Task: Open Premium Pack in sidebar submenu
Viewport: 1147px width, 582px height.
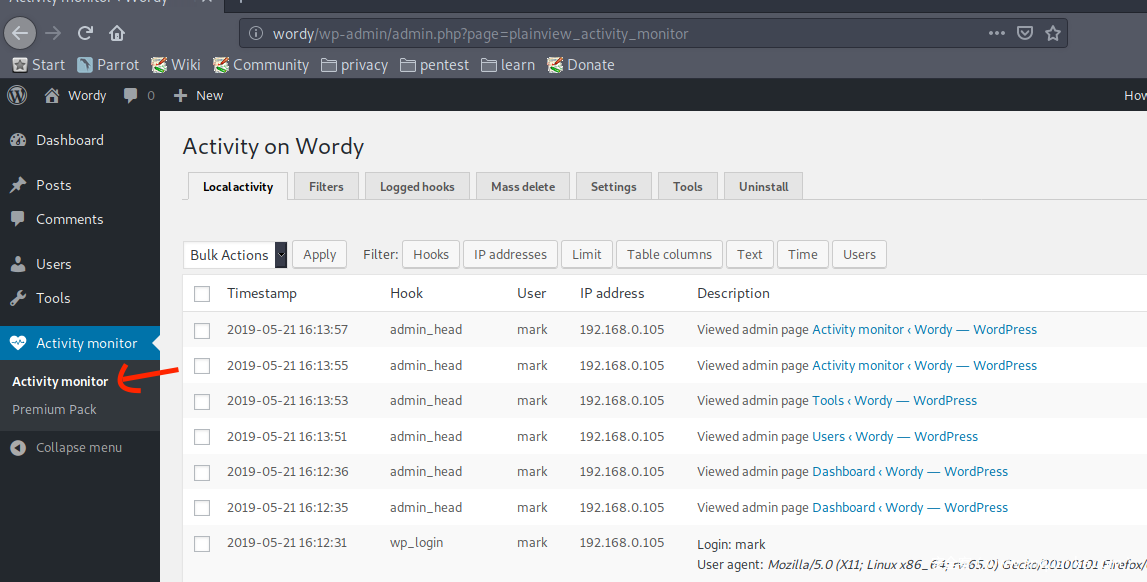Action: tap(54, 409)
